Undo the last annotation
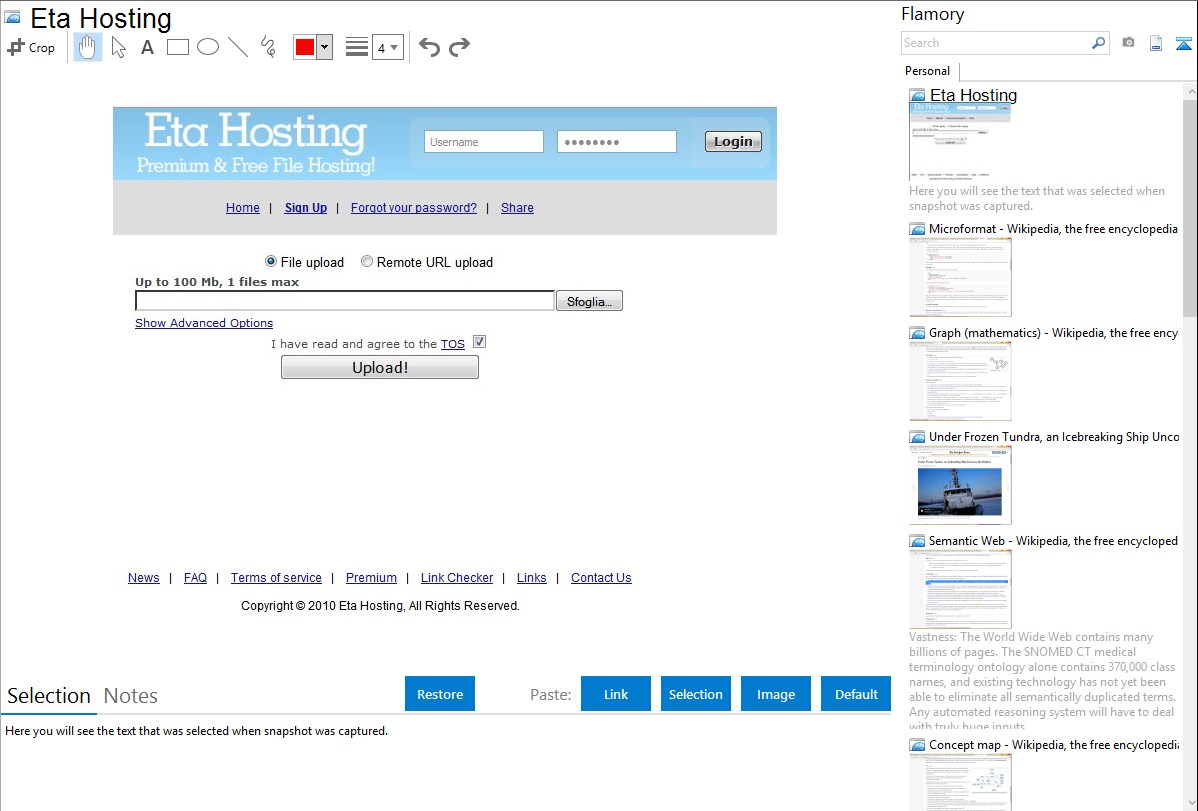 pyautogui.click(x=429, y=47)
